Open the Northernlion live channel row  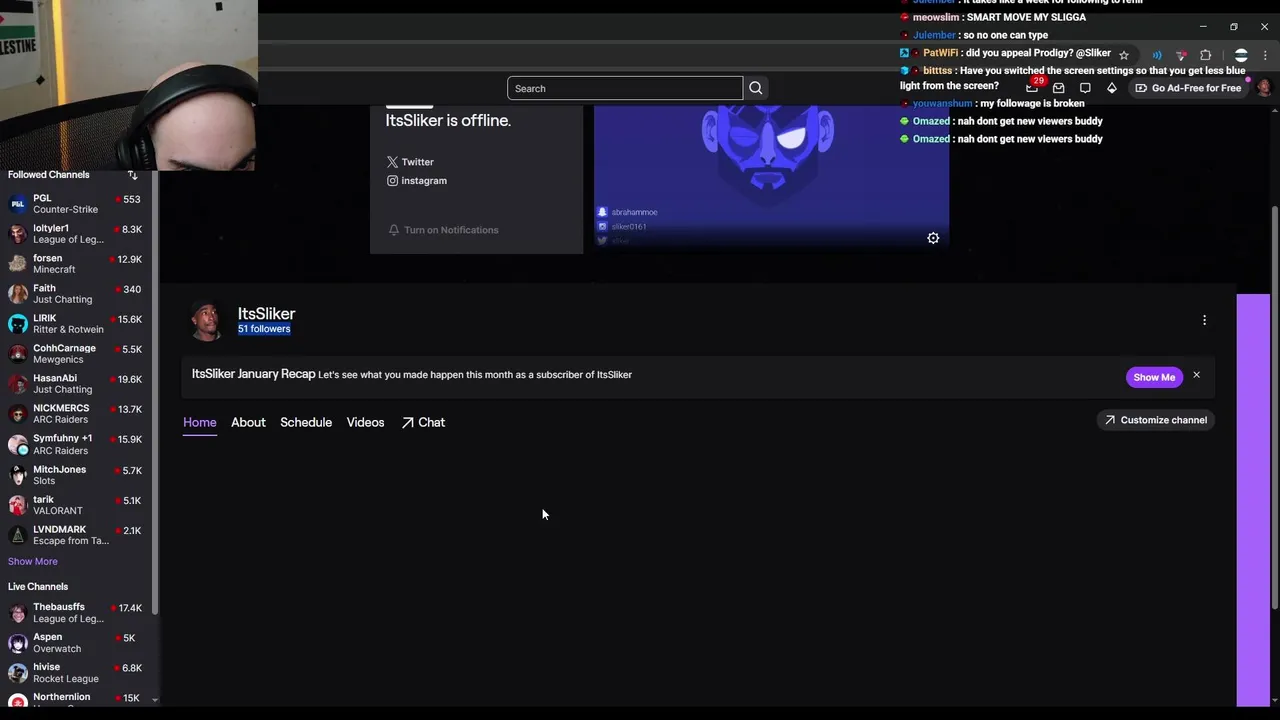click(x=77, y=700)
